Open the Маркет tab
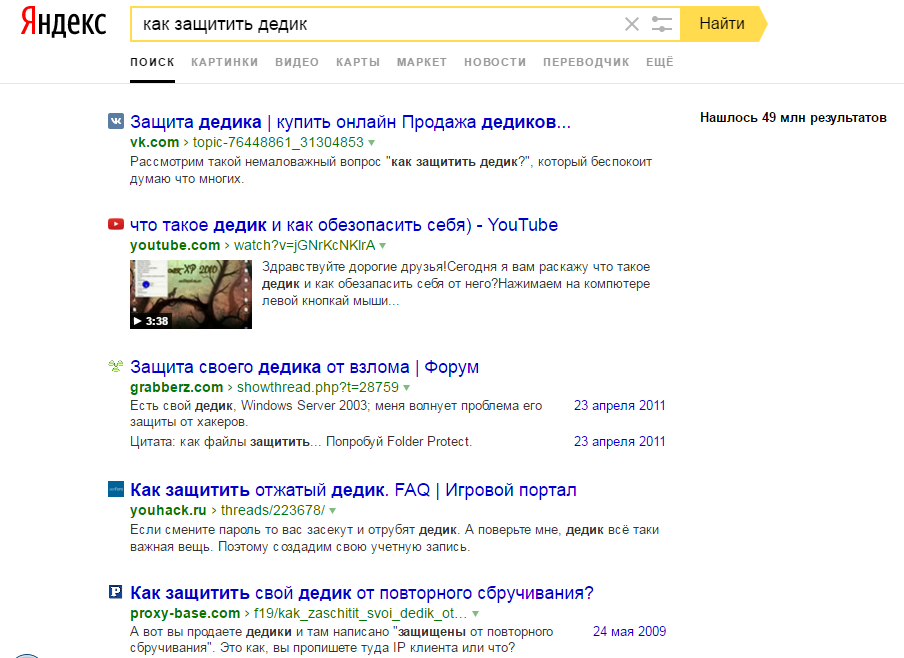The image size is (904, 658). click(422, 62)
